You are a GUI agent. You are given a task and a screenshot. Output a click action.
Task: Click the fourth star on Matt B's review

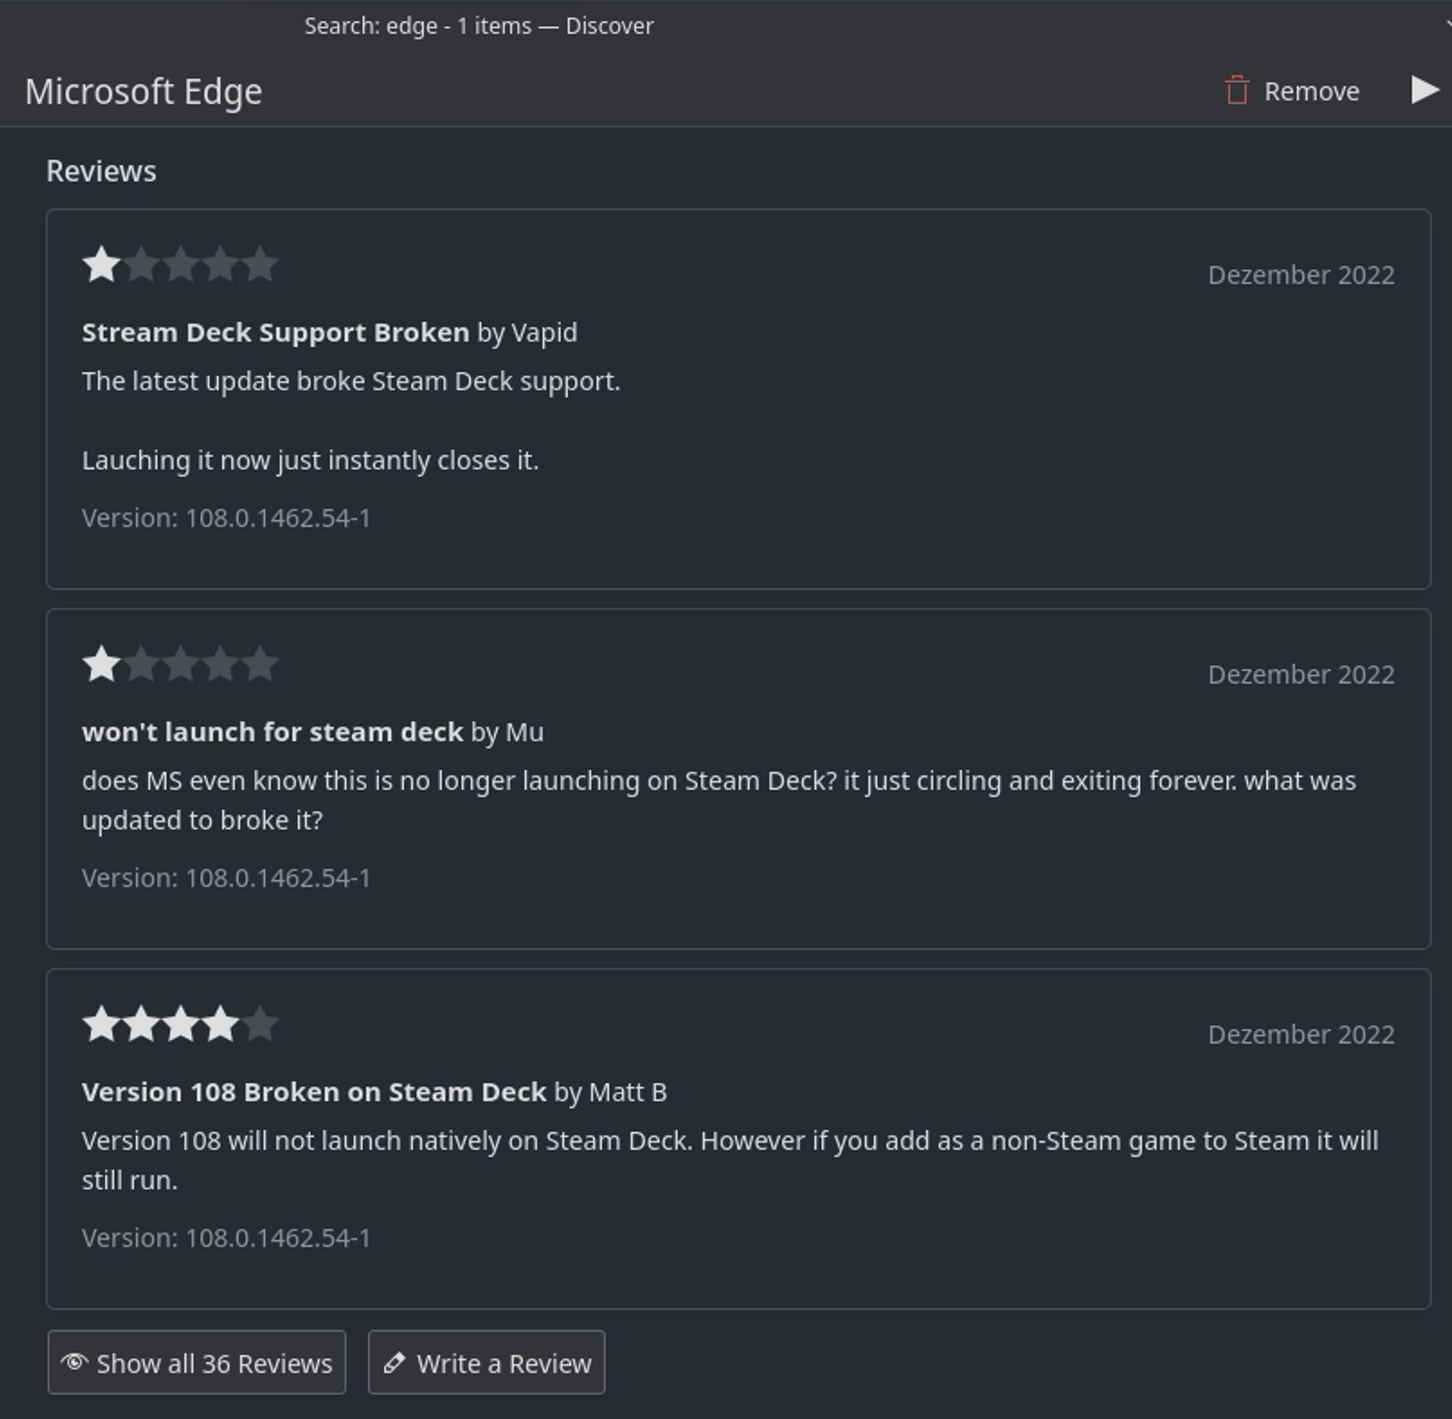click(x=222, y=1023)
